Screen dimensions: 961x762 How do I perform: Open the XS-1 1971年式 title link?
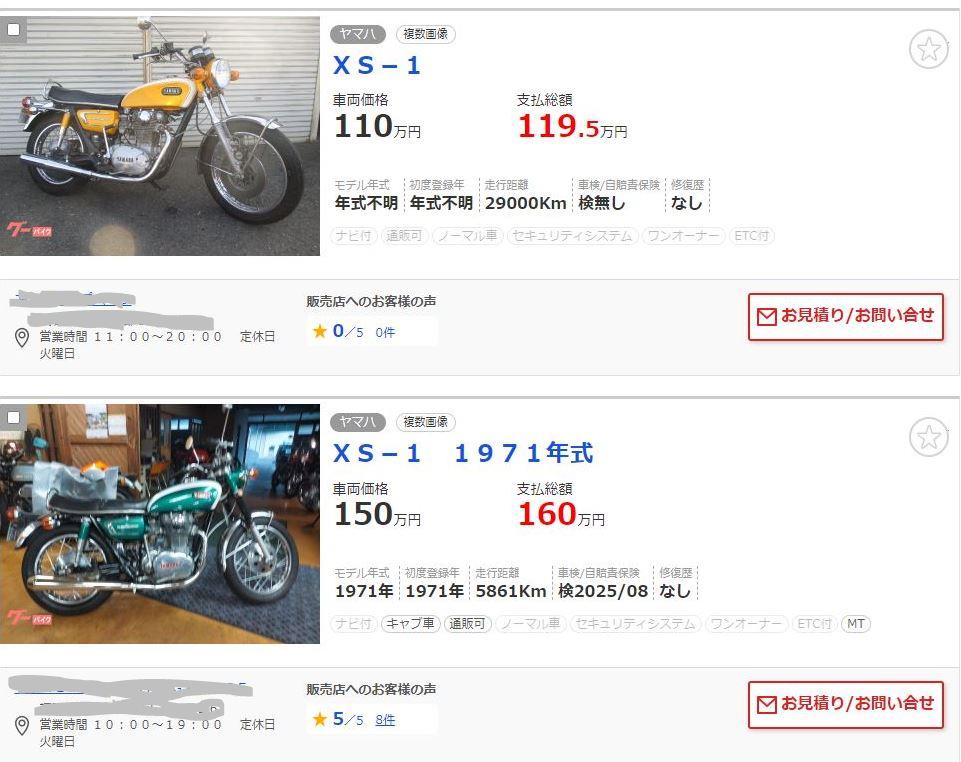[x=463, y=453]
